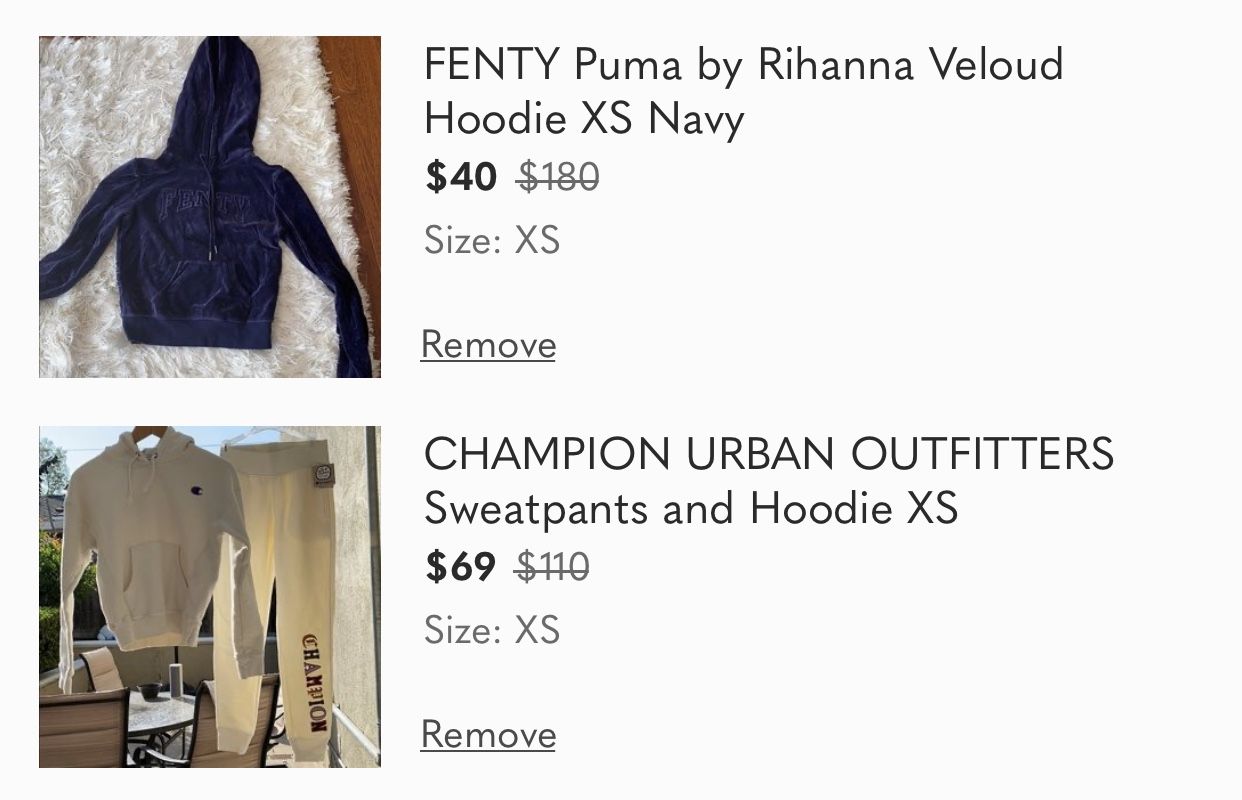1242x800 pixels.
Task: Click the crossed-out $110 original price
Action: 552,567
